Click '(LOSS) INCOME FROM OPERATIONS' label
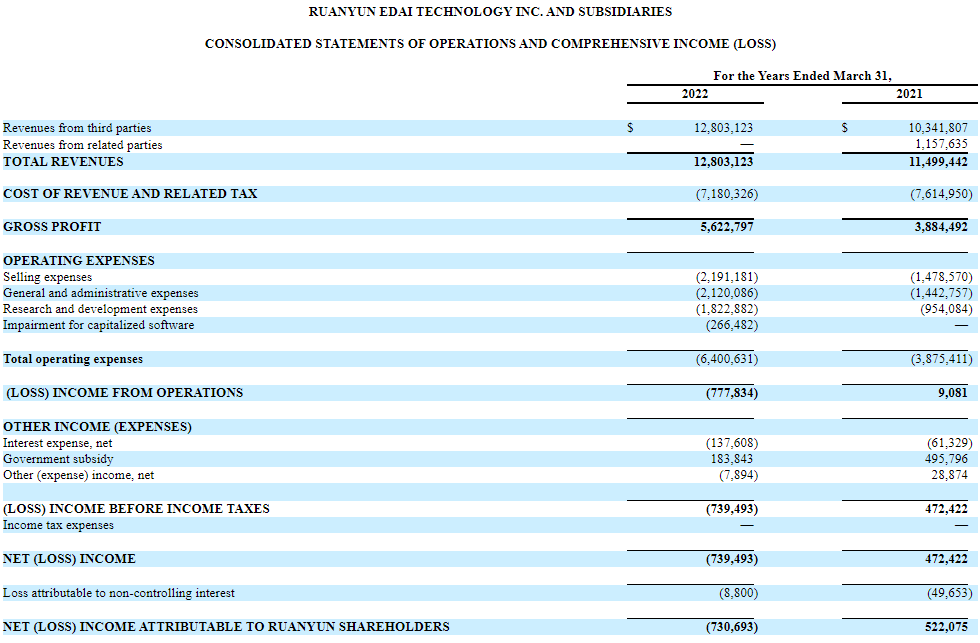Screen dimensions: 980x643 point(124,393)
